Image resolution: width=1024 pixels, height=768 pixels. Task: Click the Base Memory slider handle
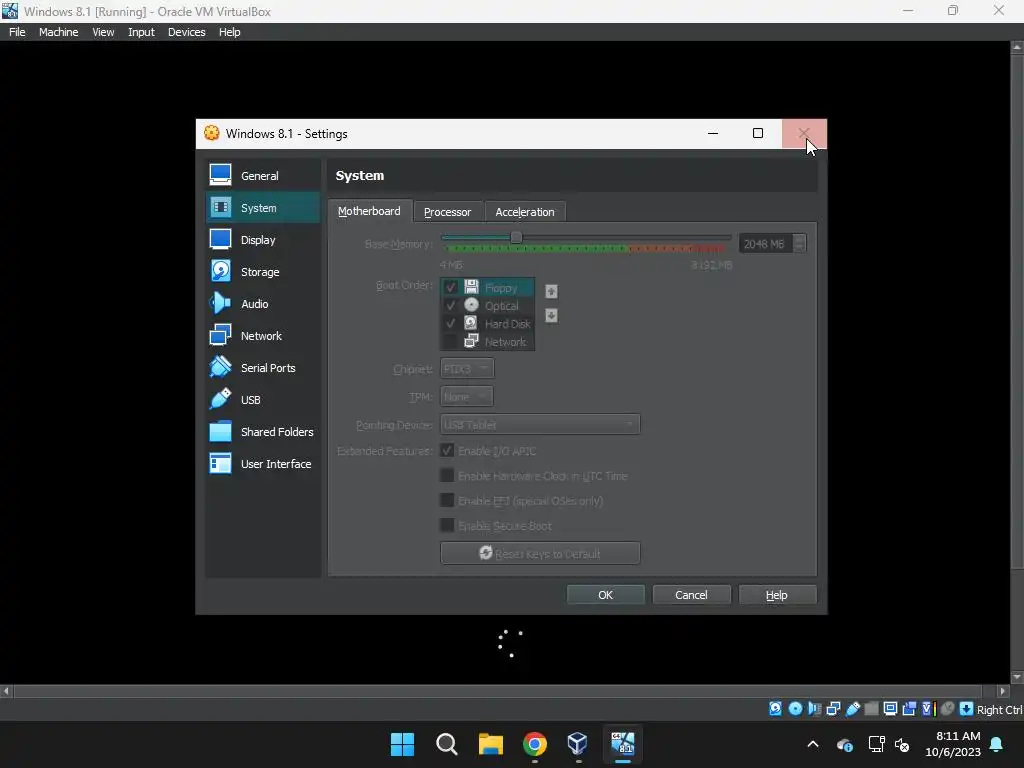click(x=516, y=238)
